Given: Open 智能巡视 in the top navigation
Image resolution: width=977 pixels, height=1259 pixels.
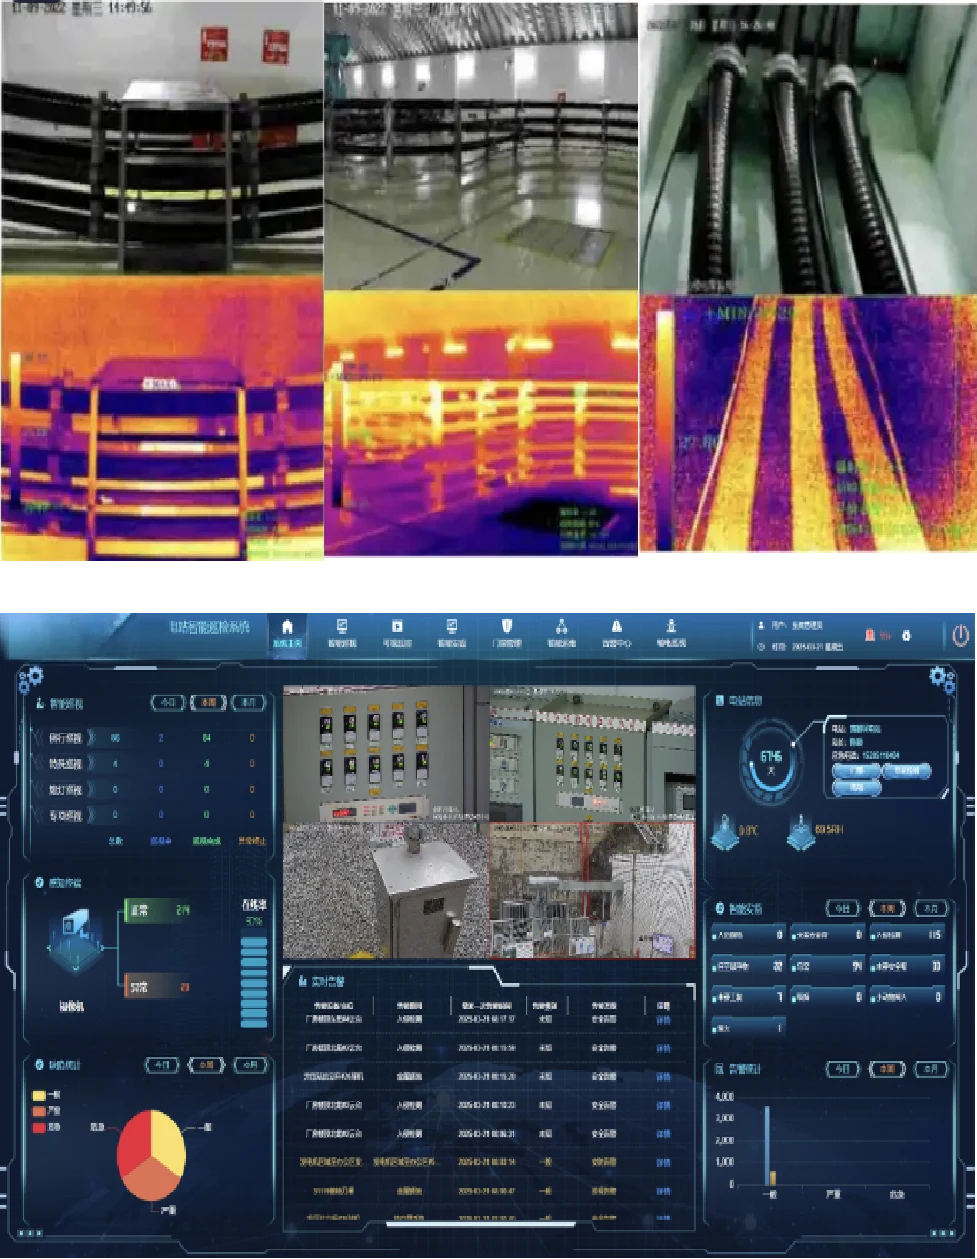Looking at the screenshot, I should tap(342, 632).
